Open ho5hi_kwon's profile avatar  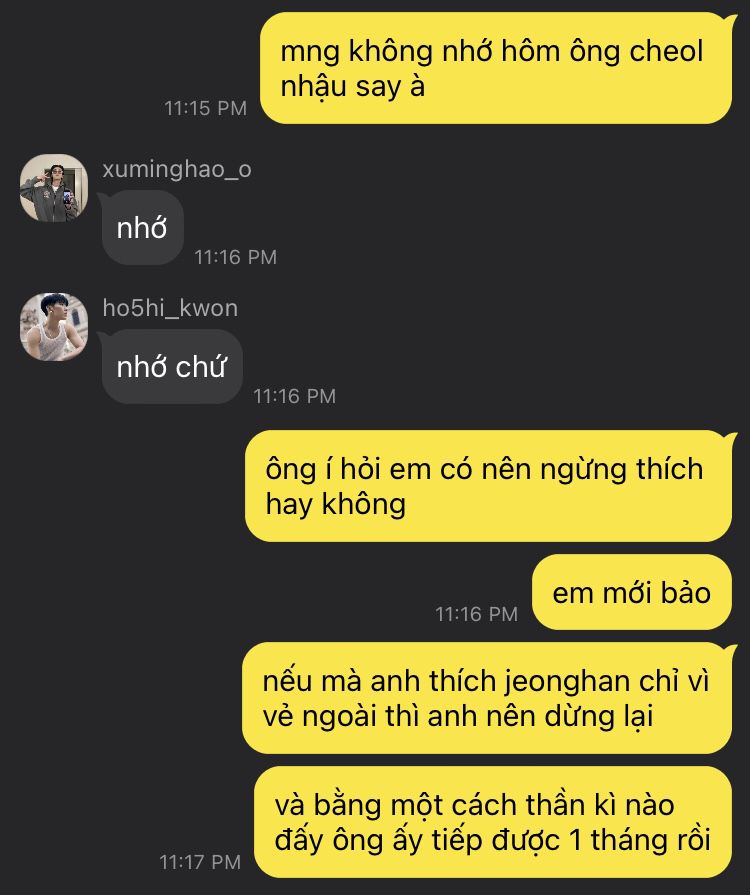(54, 326)
